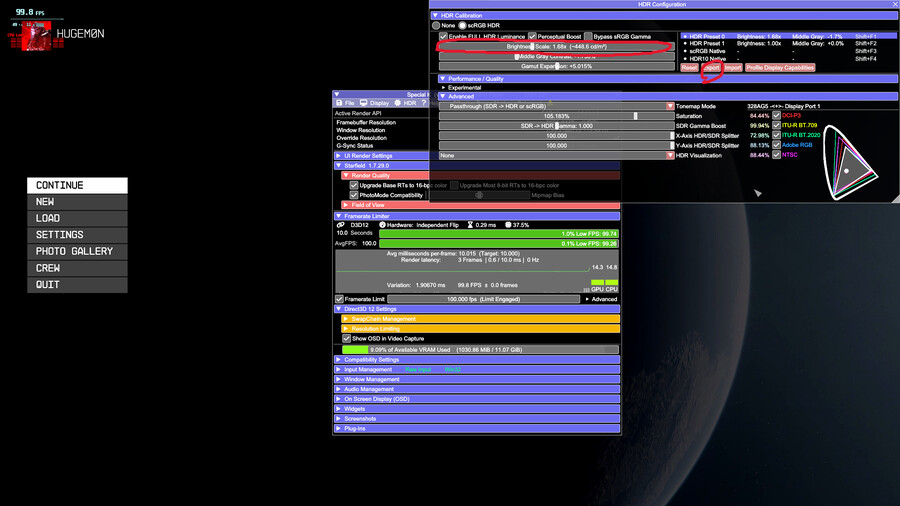Click the Reset HDR preset button
900x506 pixels.
coord(689,68)
